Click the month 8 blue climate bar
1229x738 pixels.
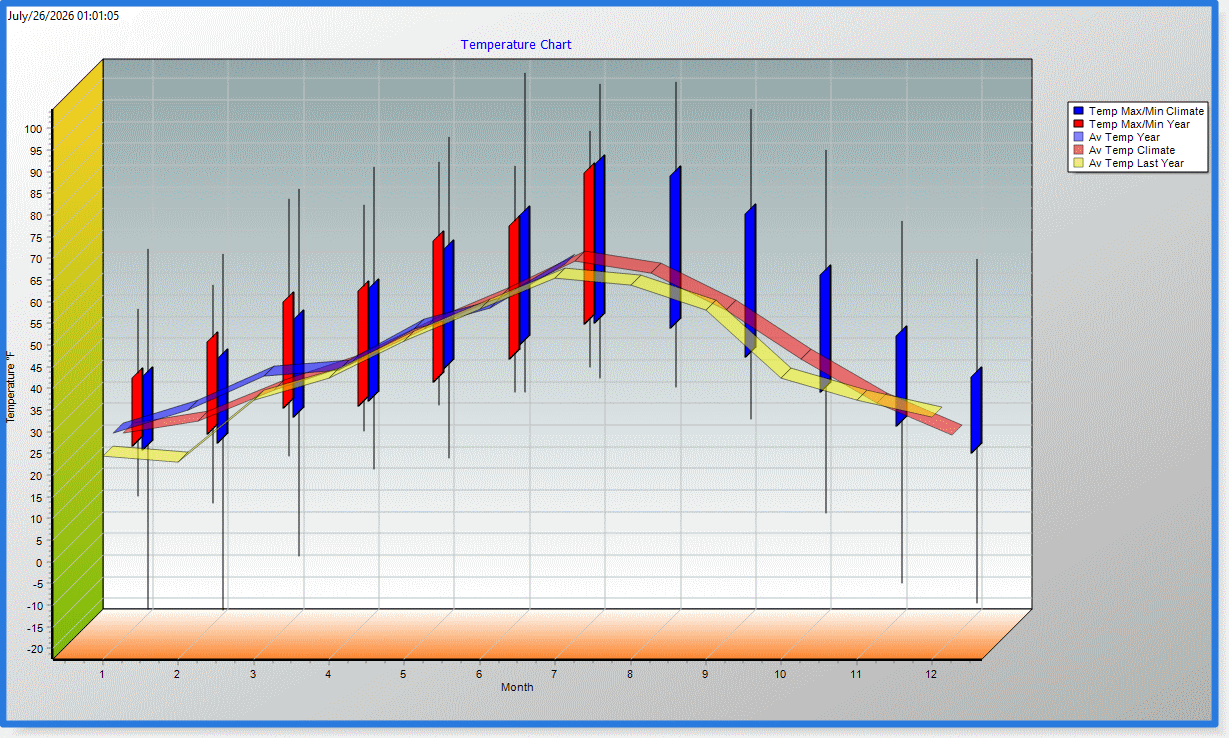[675, 247]
